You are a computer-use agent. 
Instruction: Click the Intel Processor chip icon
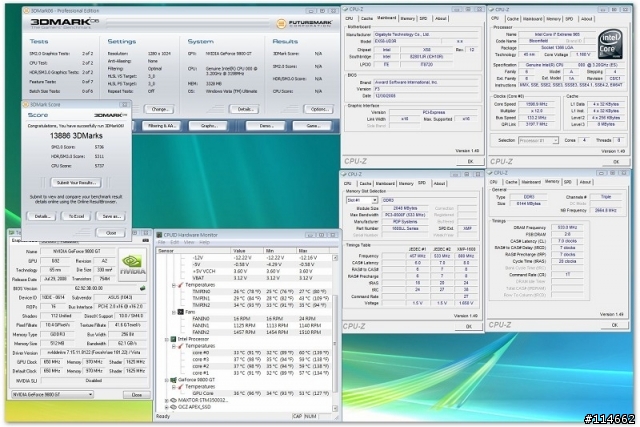pyautogui.click(x=173, y=339)
